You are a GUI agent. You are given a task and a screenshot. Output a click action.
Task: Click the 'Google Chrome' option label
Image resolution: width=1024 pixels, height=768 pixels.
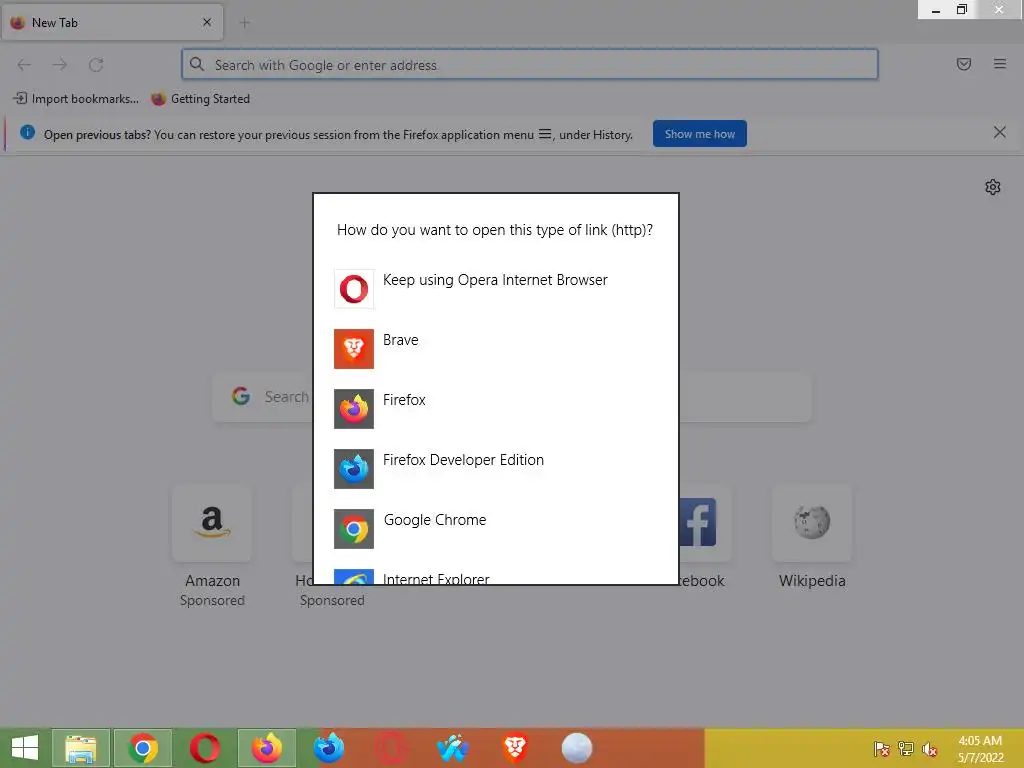click(x=435, y=520)
